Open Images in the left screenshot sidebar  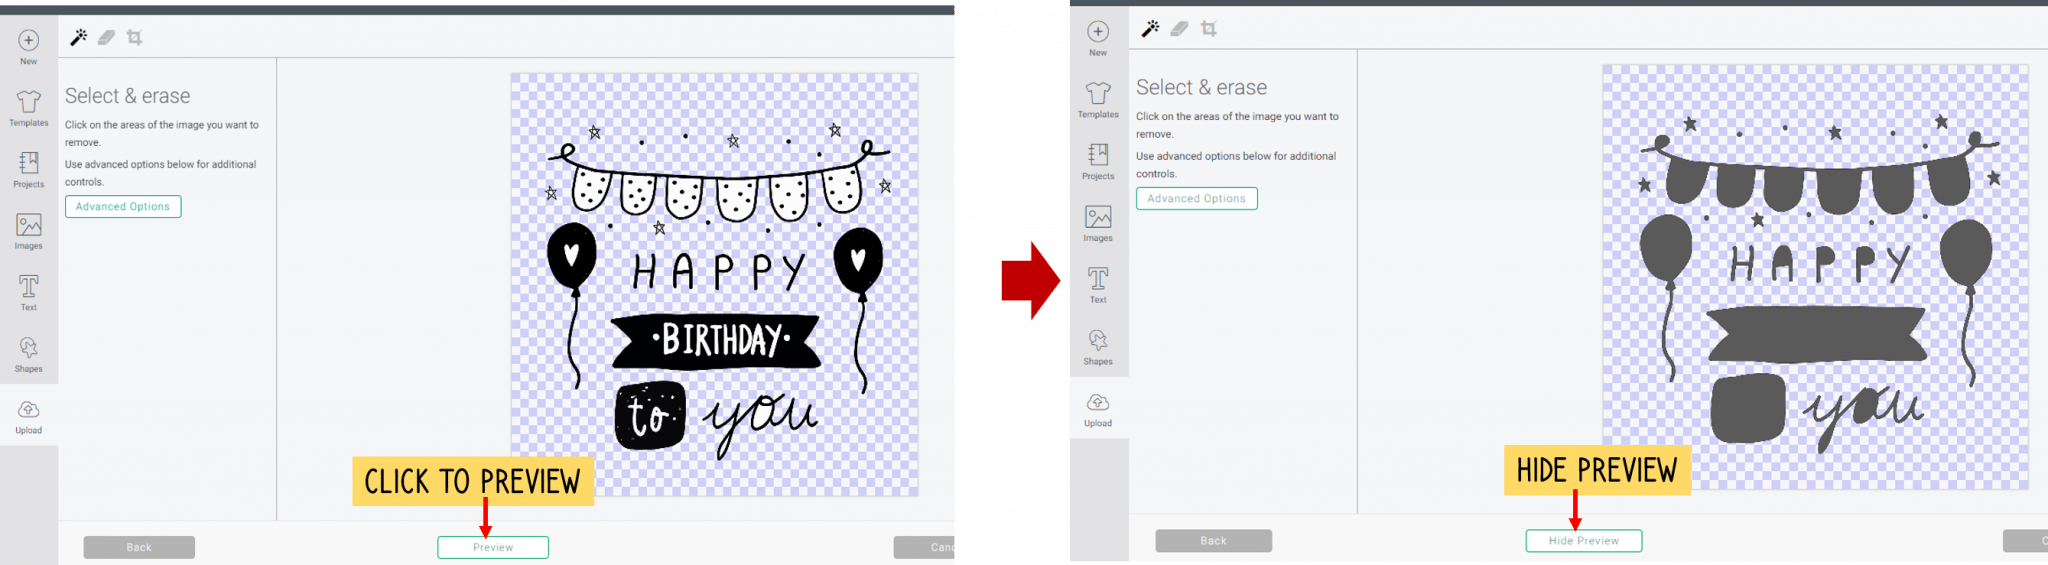pyautogui.click(x=29, y=231)
